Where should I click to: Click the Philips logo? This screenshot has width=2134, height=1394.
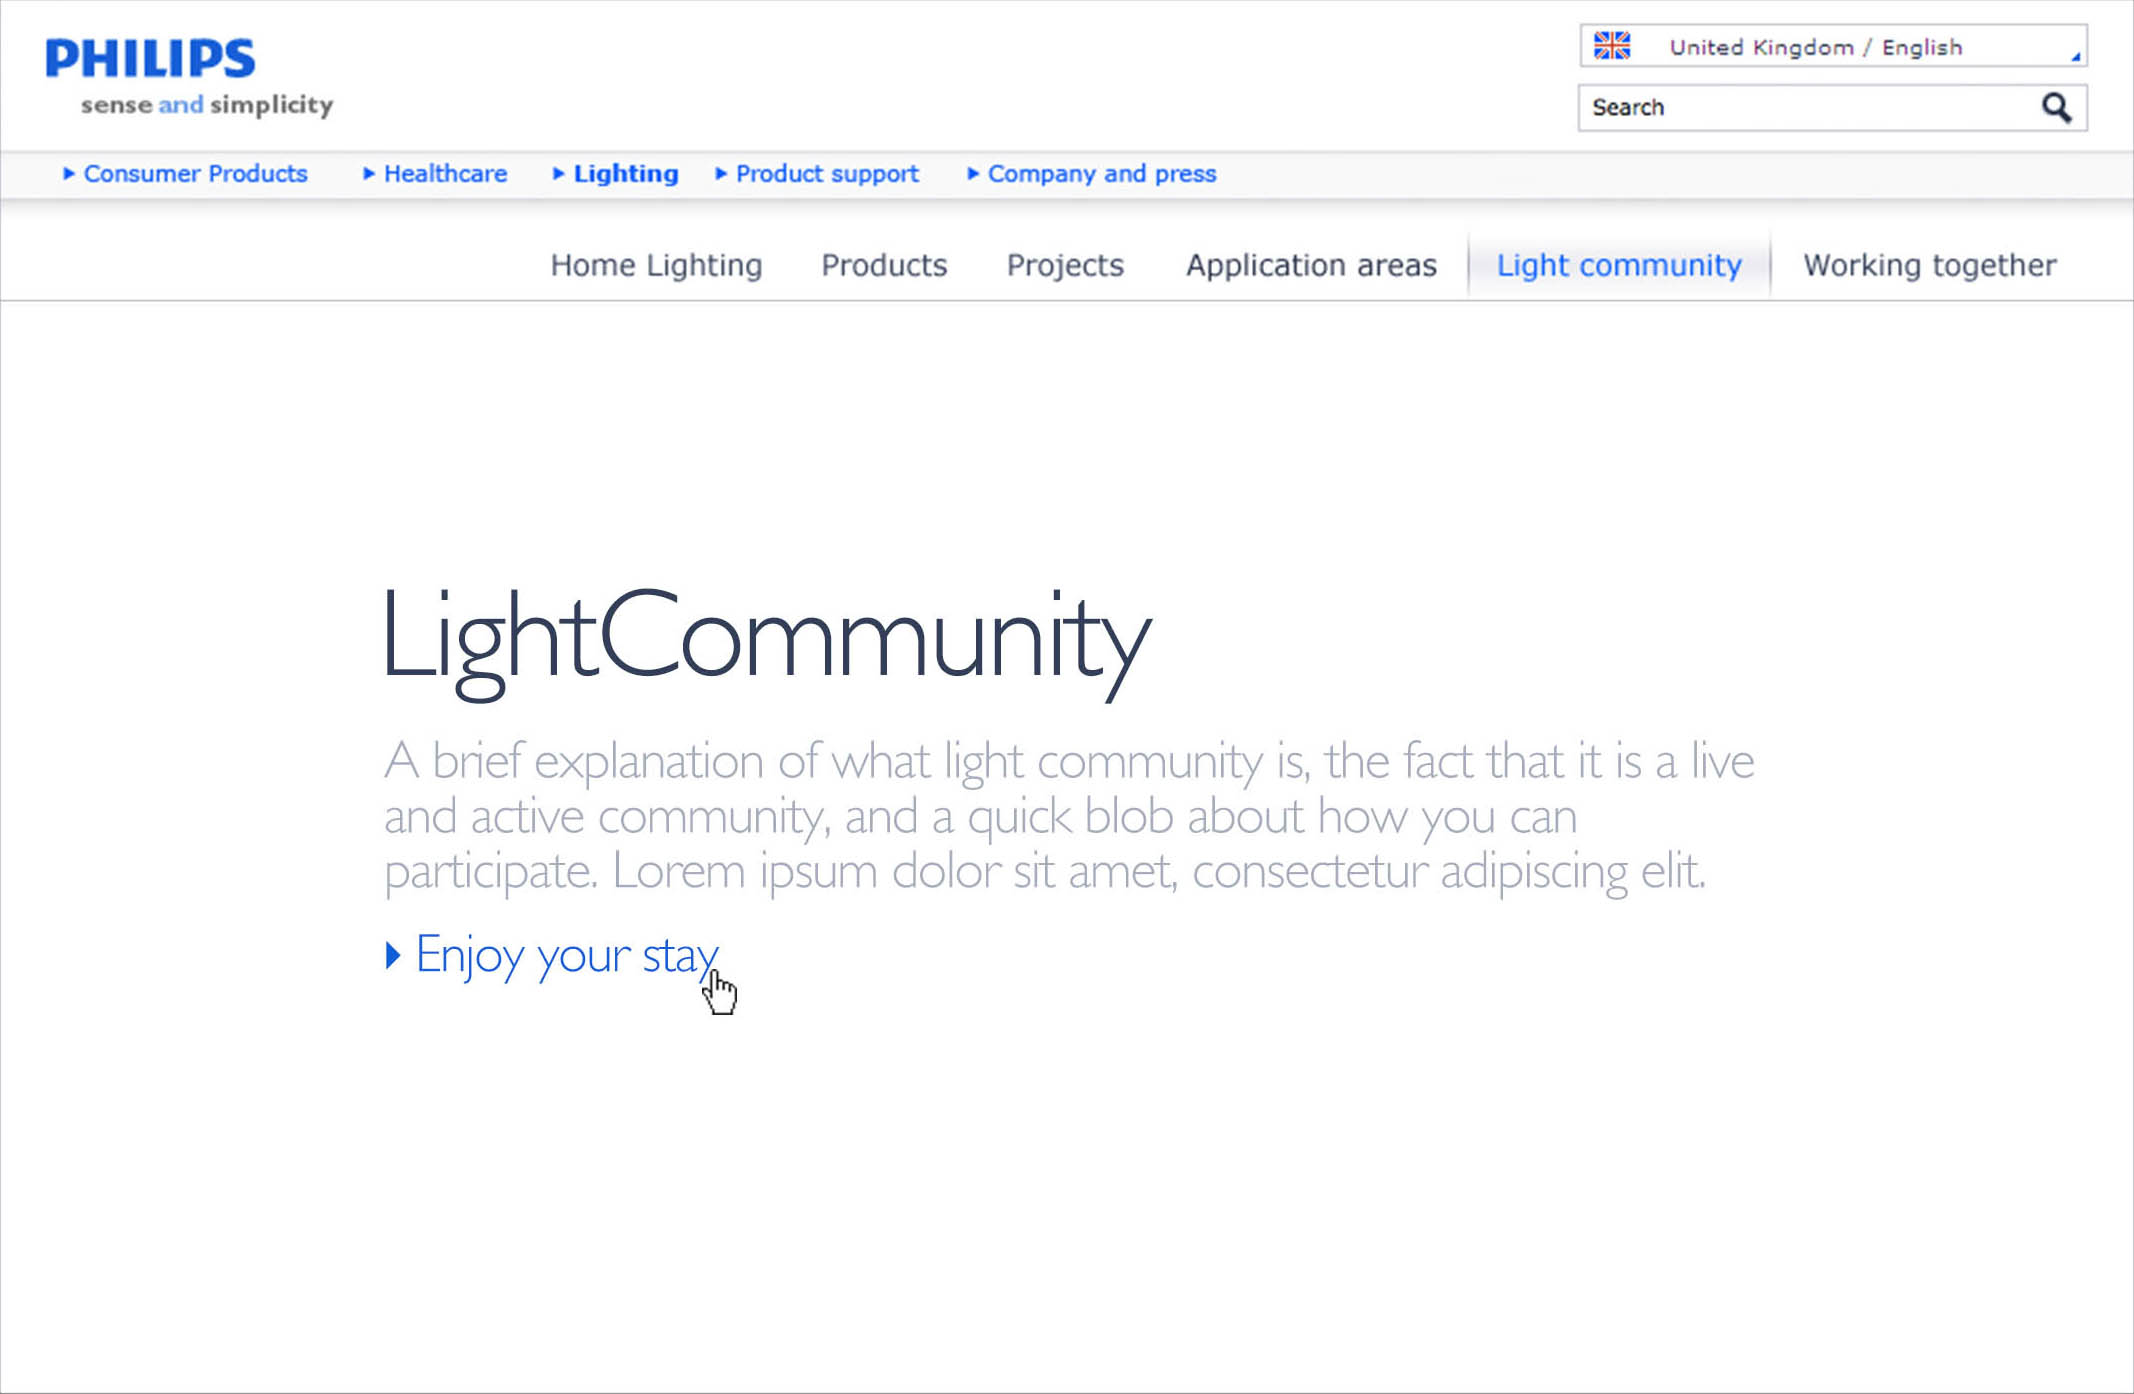tap(150, 58)
